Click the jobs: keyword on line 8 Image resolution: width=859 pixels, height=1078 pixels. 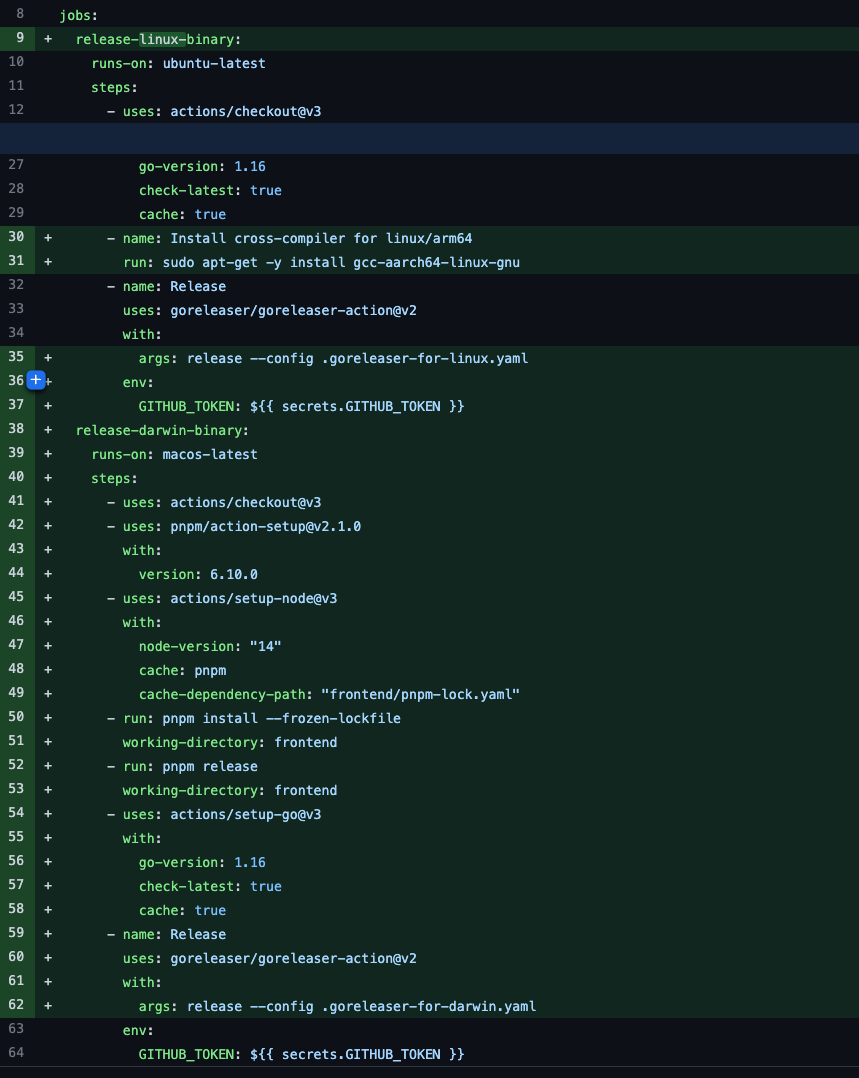point(77,15)
